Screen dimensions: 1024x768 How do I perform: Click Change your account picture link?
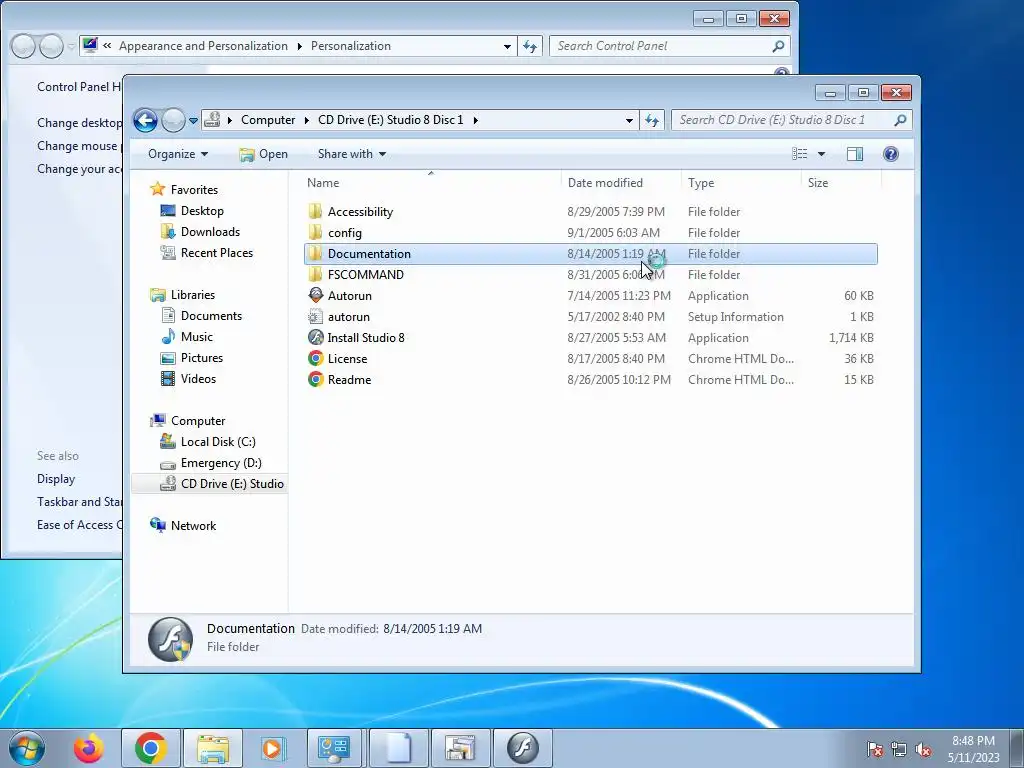79,168
